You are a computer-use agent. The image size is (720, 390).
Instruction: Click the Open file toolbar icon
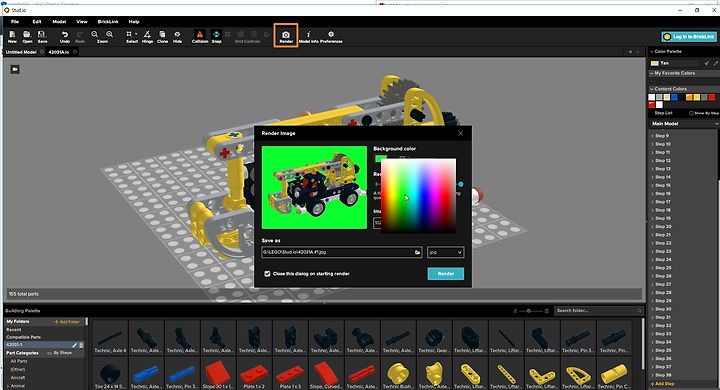[27, 34]
